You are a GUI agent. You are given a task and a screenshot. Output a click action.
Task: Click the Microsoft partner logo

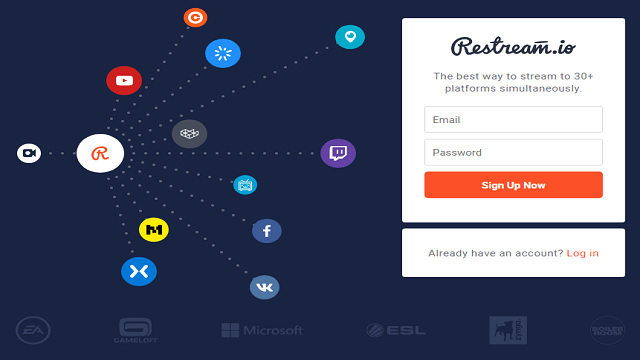coord(262,330)
